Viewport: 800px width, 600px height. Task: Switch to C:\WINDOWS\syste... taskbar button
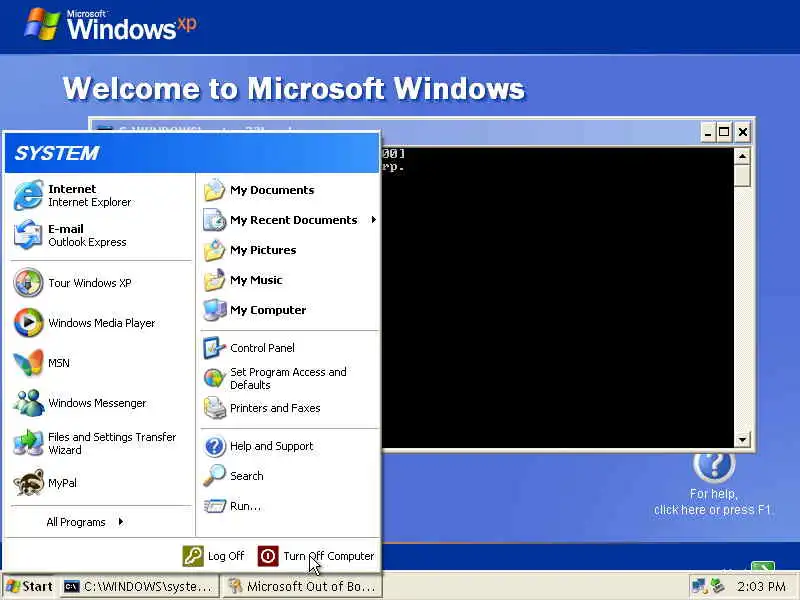point(138,586)
